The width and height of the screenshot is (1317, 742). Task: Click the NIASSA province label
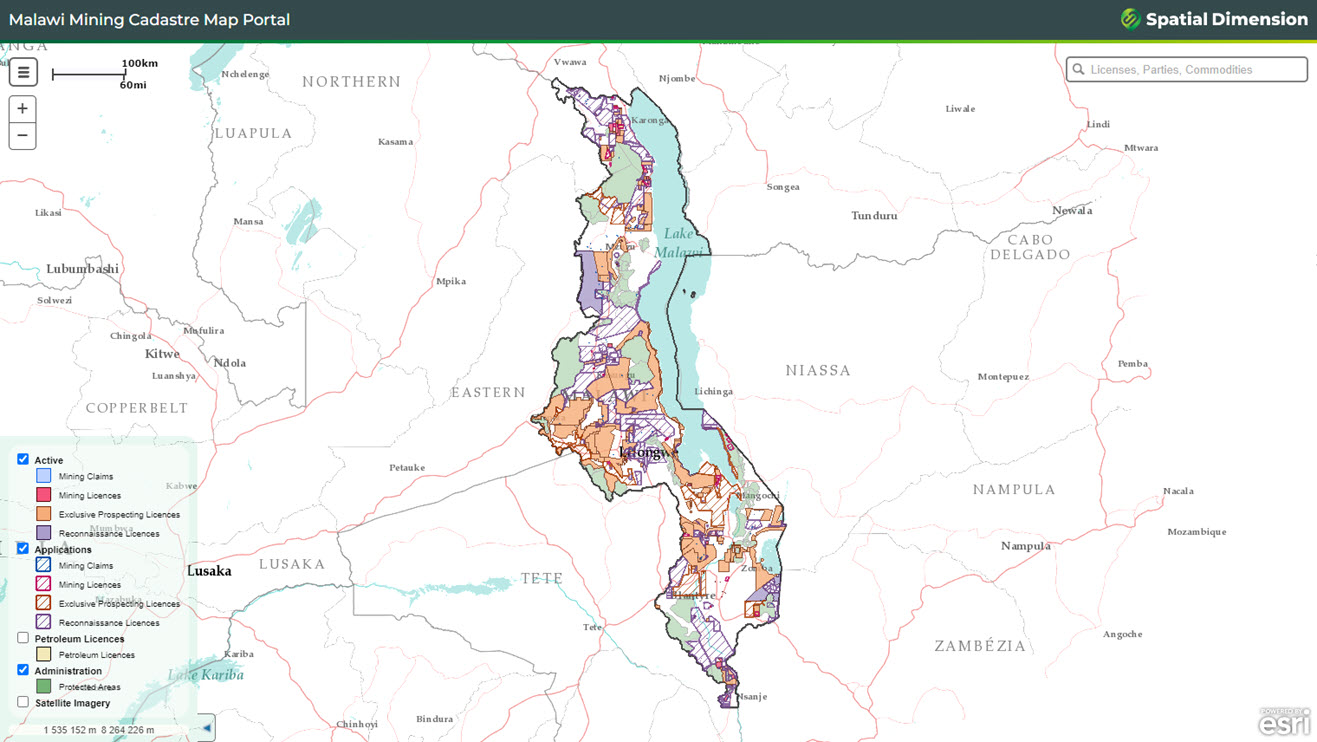coord(818,370)
